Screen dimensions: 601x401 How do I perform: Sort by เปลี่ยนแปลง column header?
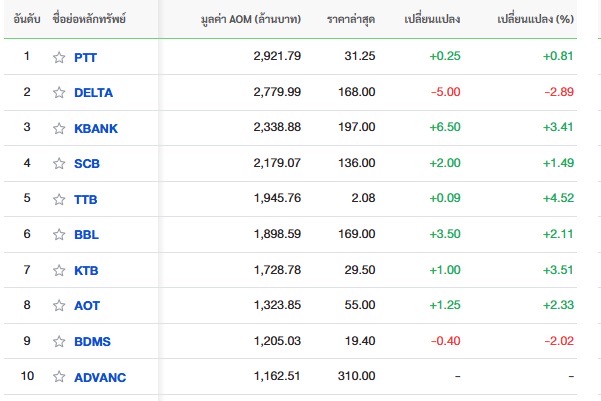[432, 20]
